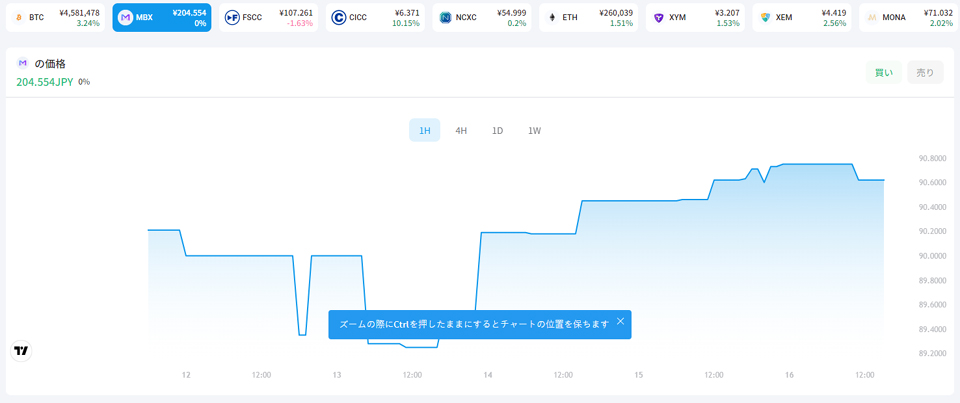The width and height of the screenshot is (960, 403).
Task: Click the ¥54.999 NCXC price
Action: click(x=510, y=12)
